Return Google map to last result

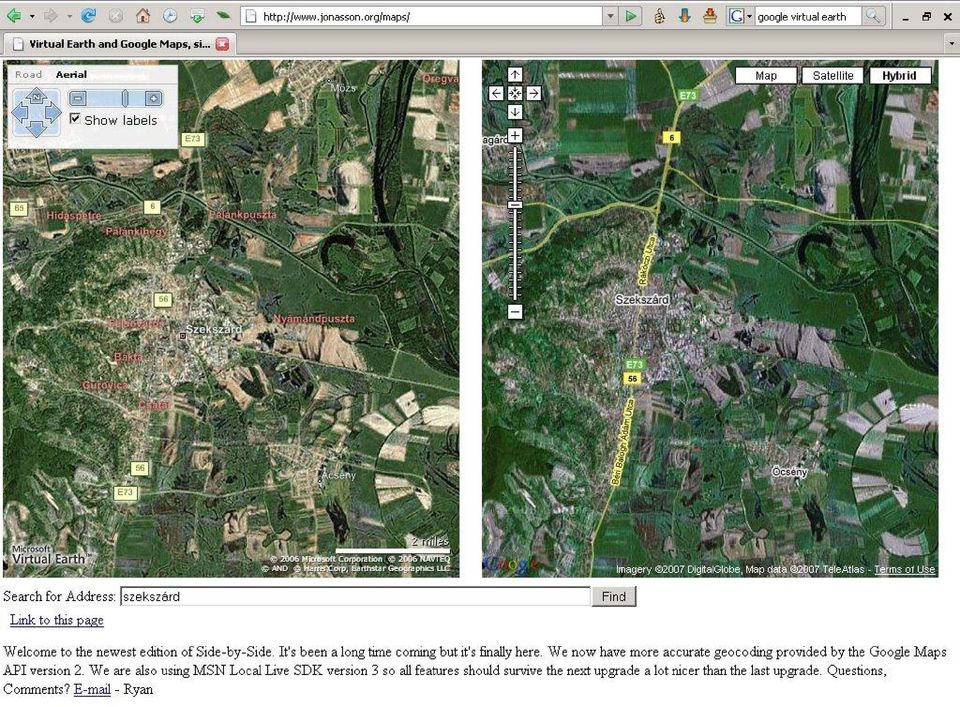(x=515, y=93)
